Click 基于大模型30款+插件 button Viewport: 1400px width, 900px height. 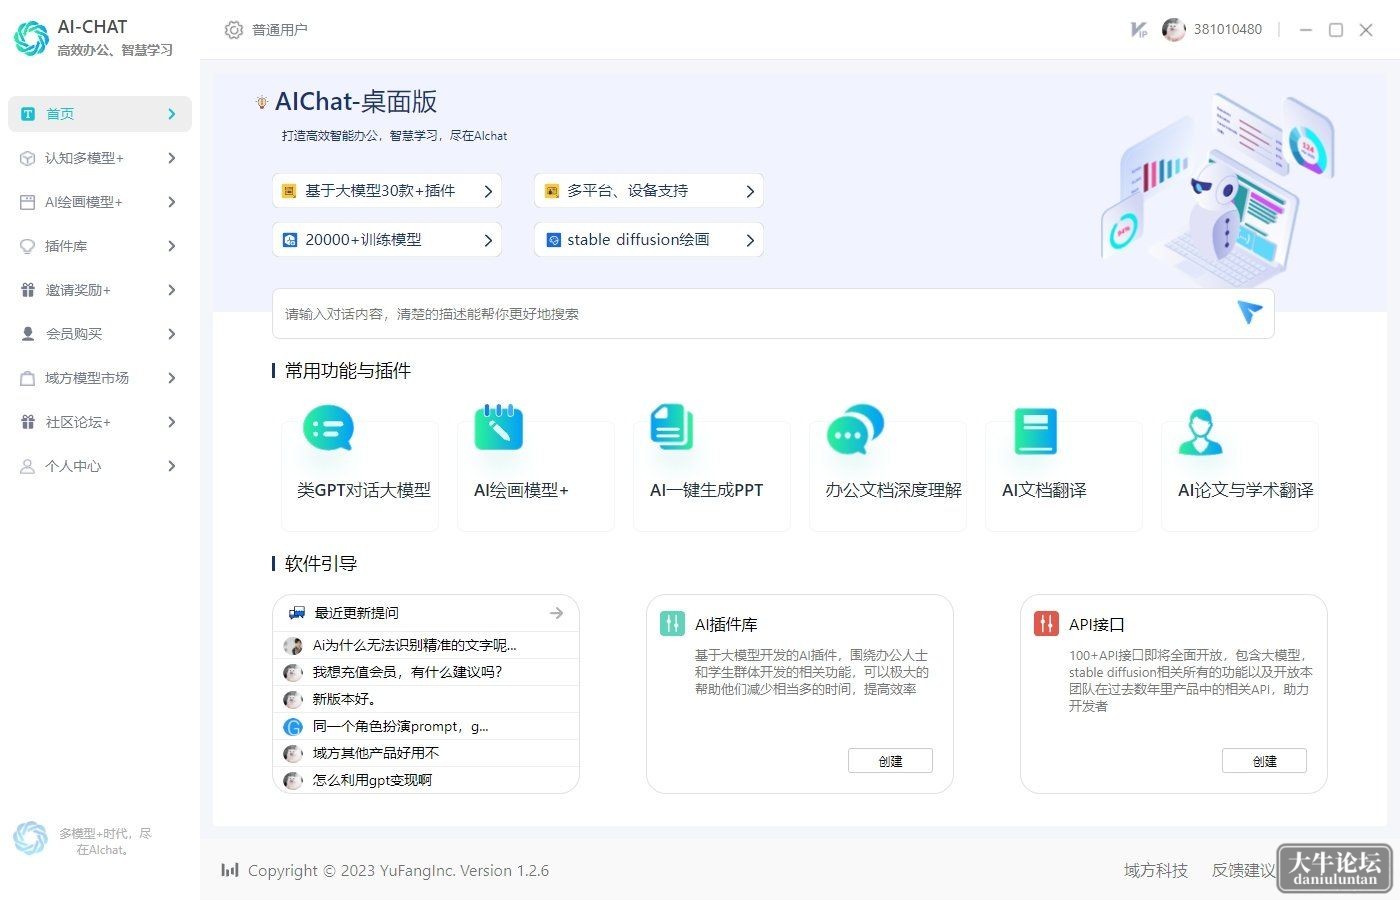coord(387,191)
